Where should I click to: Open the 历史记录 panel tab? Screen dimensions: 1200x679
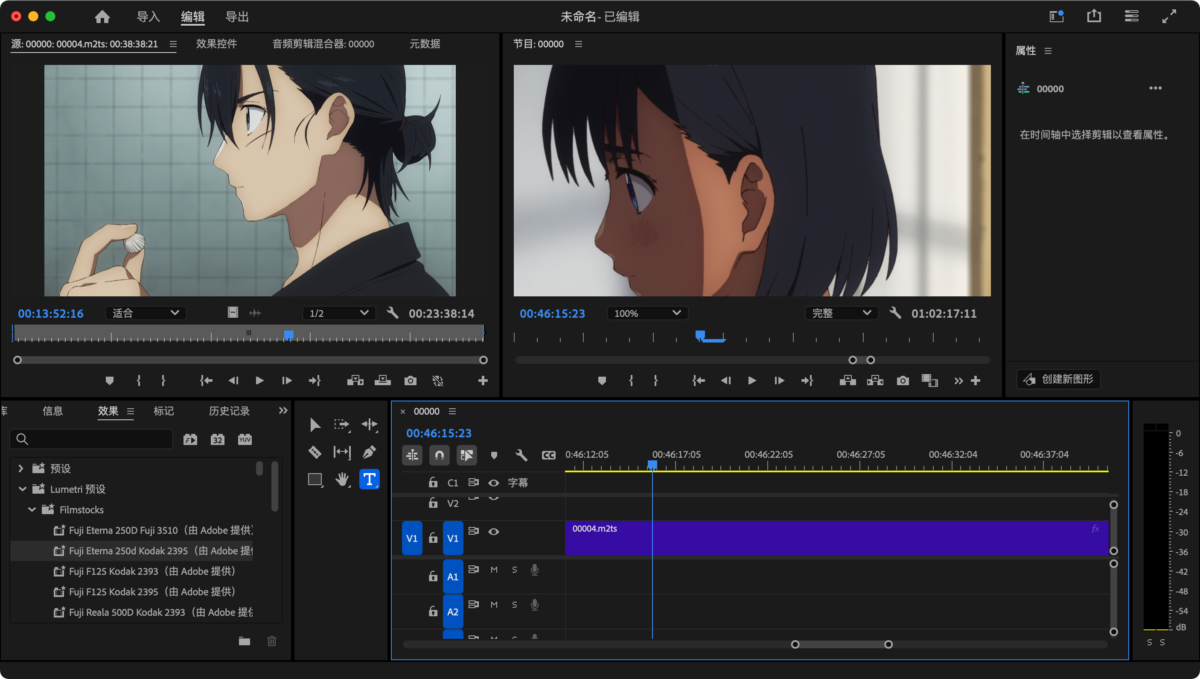[229, 411]
